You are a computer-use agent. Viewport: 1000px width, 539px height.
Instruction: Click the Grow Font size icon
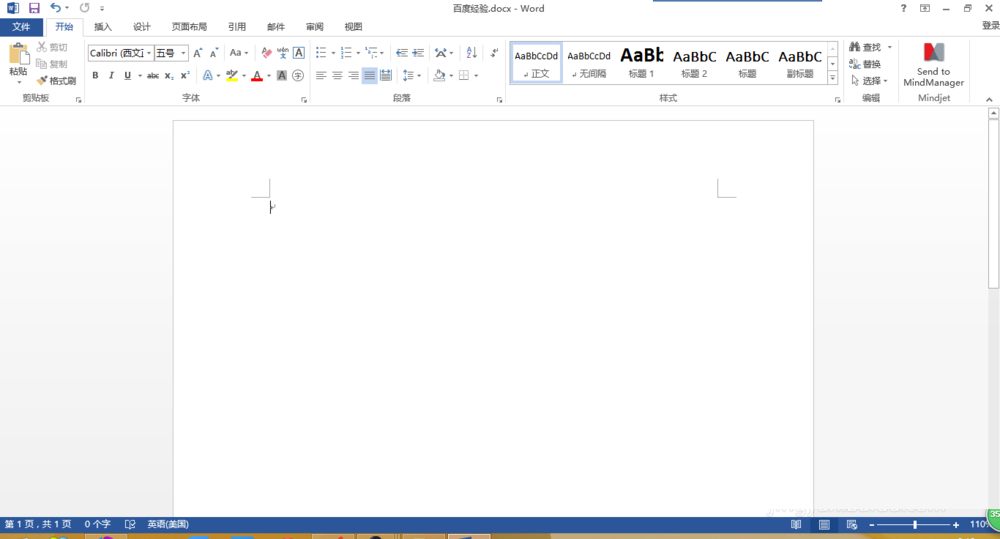(x=198, y=53)
